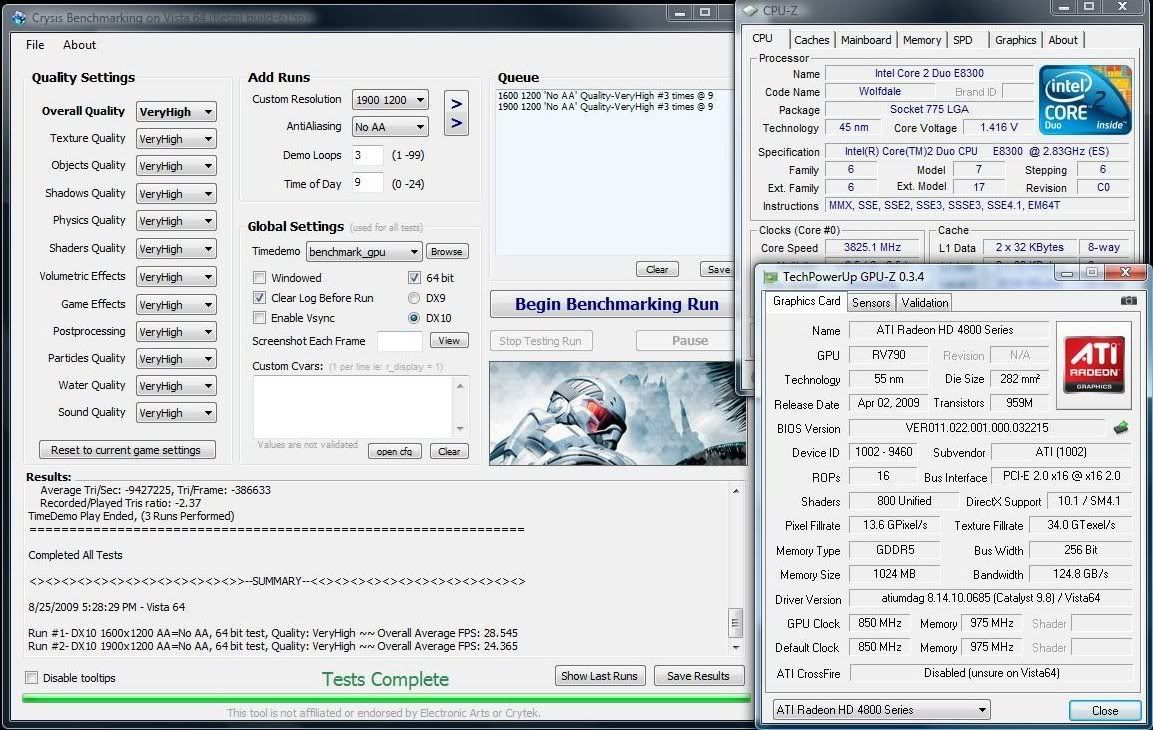1153x730 pixels.
Task: Enable the Windowed checkbox
Action: (x=259, y=278)
